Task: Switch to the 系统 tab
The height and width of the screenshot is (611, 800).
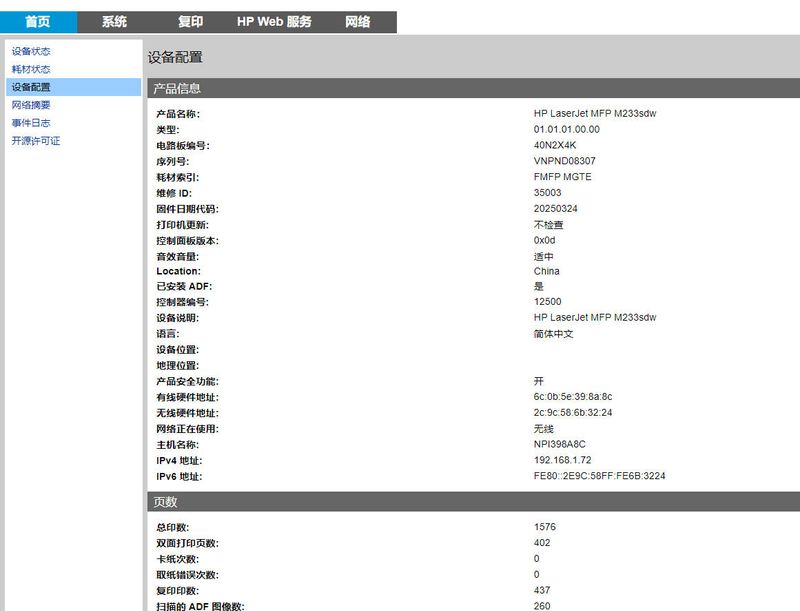Action: coord(115,22)
